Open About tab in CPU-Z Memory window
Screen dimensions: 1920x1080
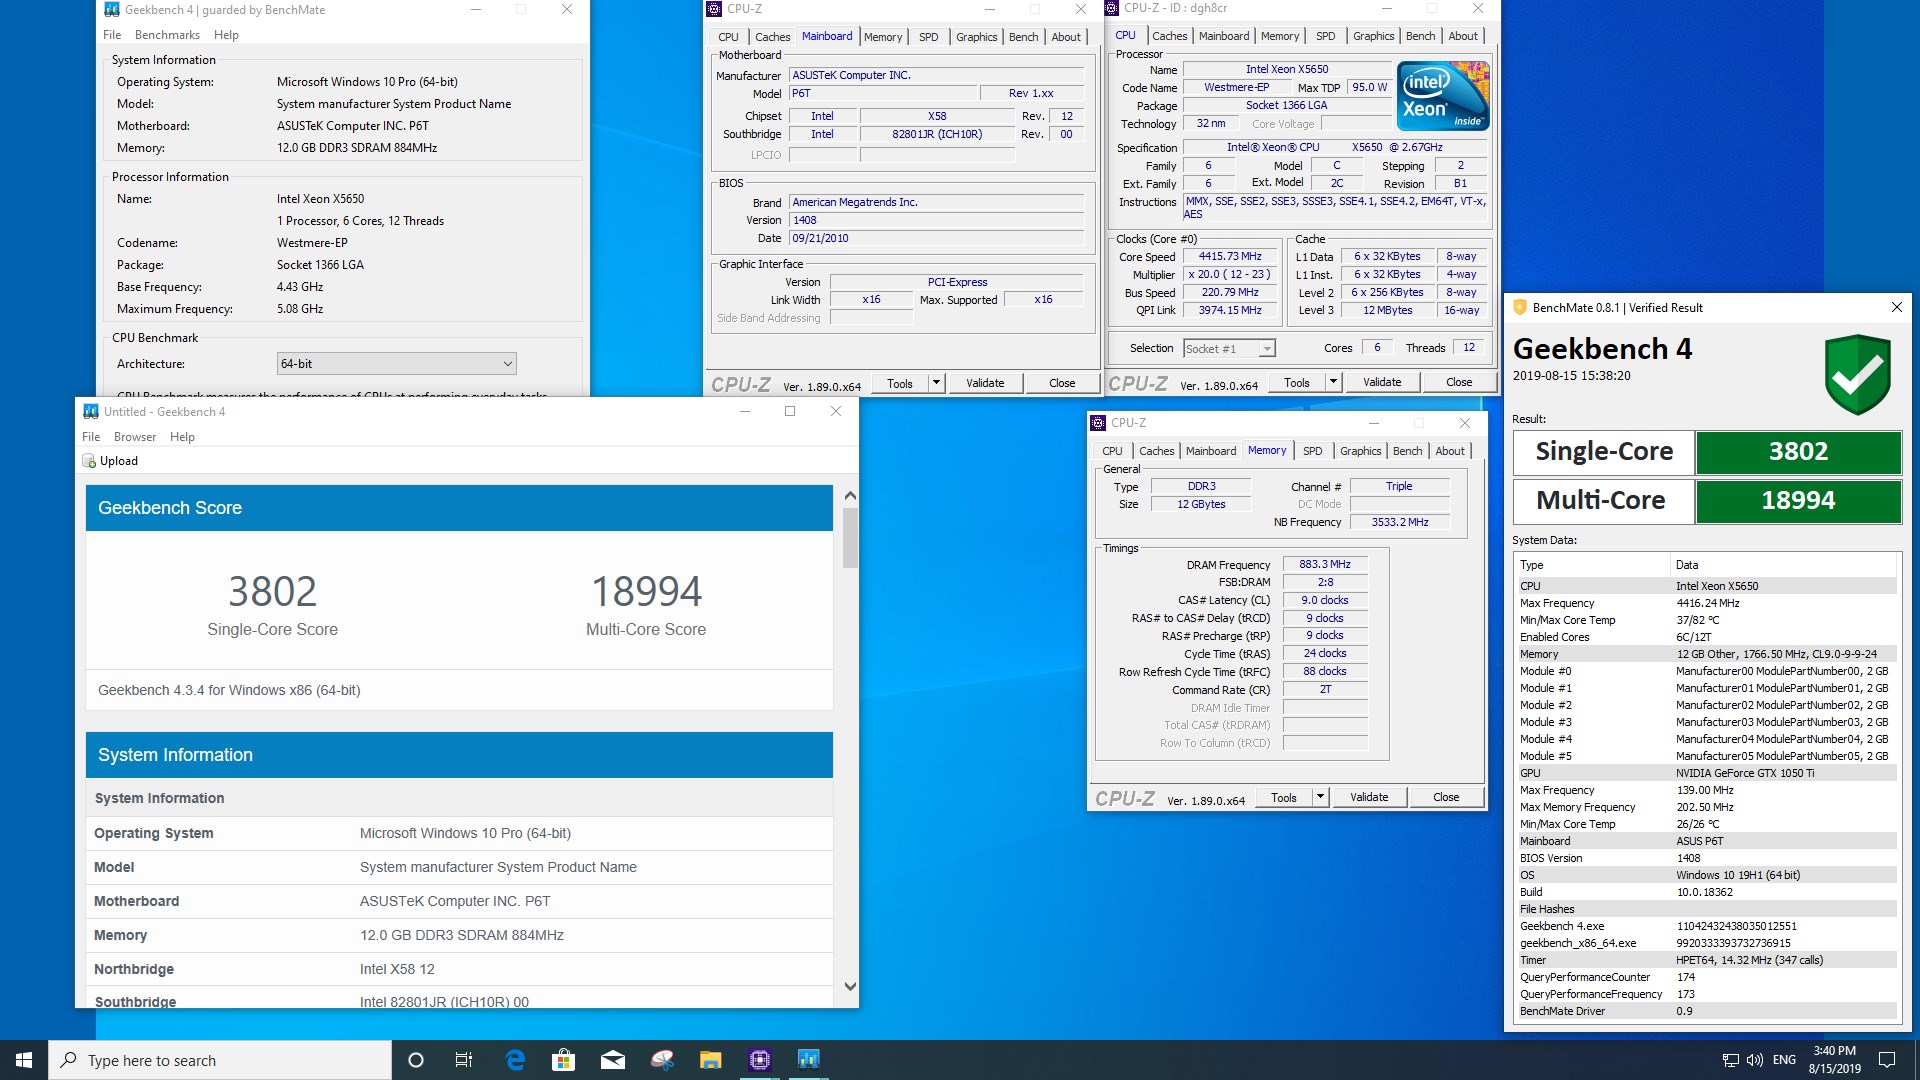pos(1450,451)
